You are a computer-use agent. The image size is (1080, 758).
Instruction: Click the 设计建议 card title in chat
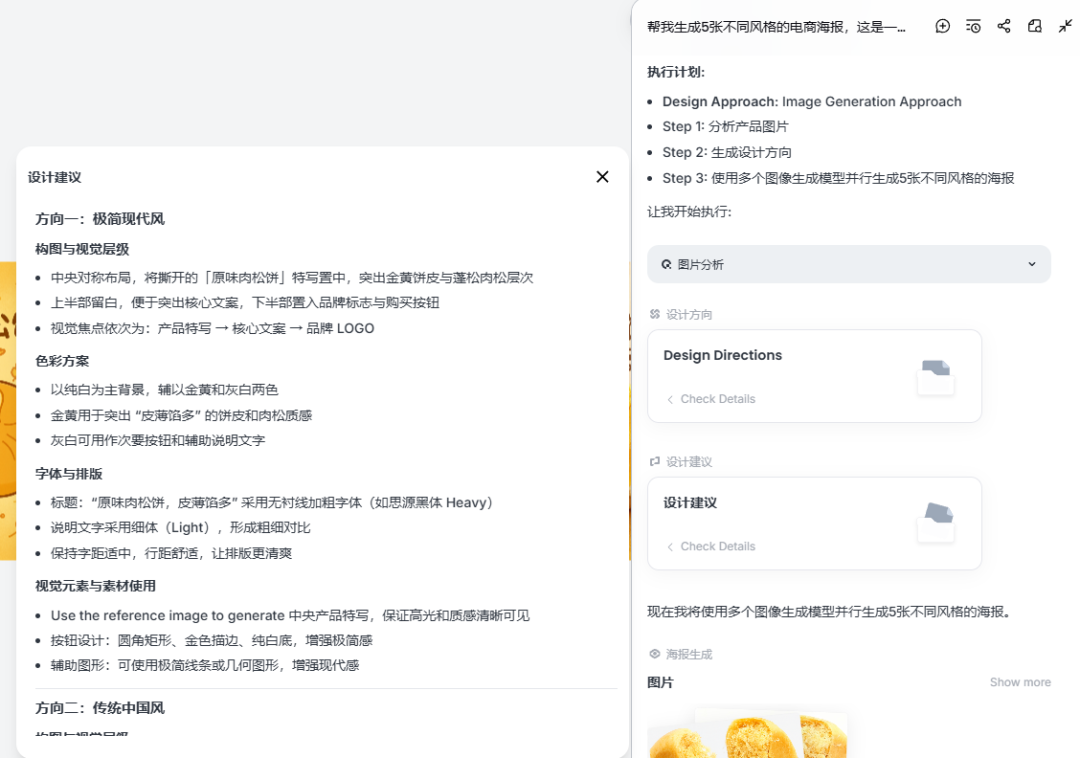click(x=689, y=503)
